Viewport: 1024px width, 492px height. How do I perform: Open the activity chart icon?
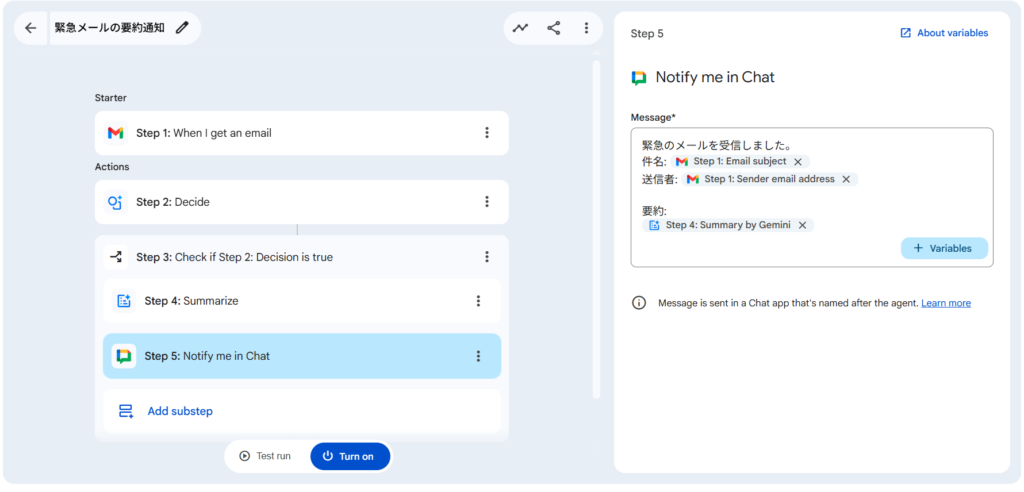pyautogui.click(x=520, y=28)
